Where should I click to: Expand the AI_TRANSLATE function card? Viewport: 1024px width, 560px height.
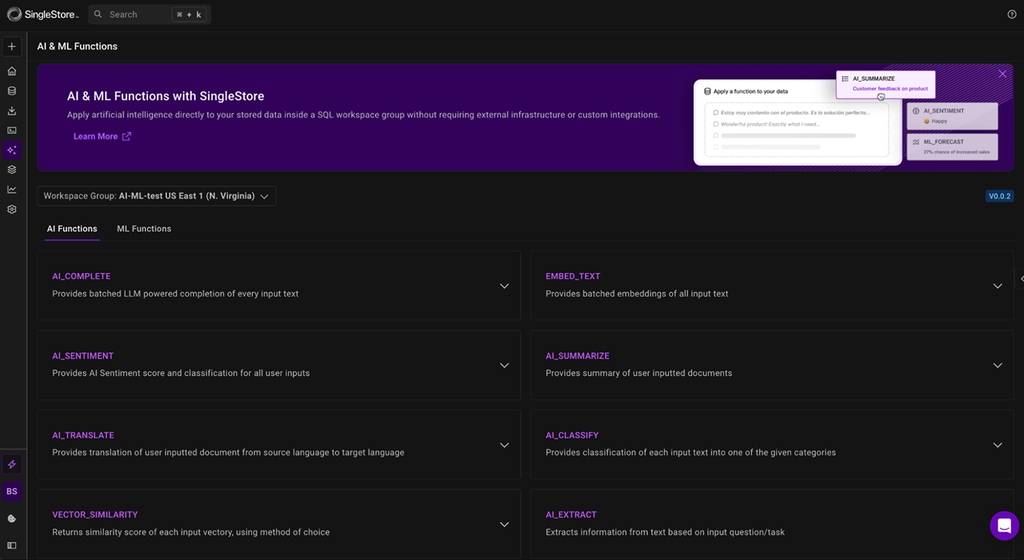click(x=504, y=445)
